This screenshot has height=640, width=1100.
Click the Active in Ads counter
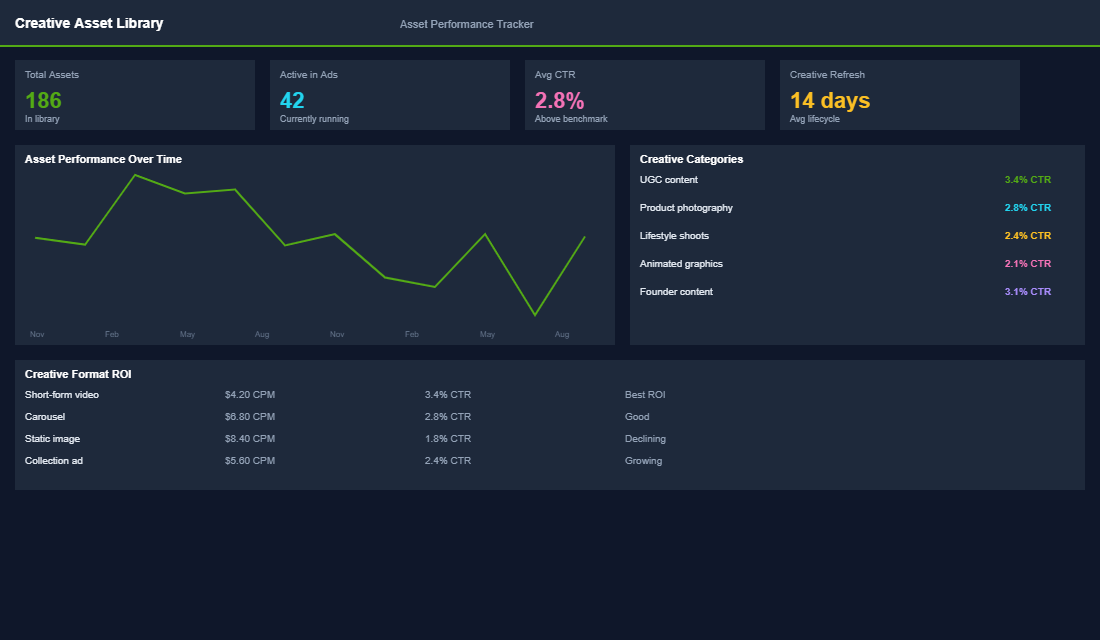[389, 95]
